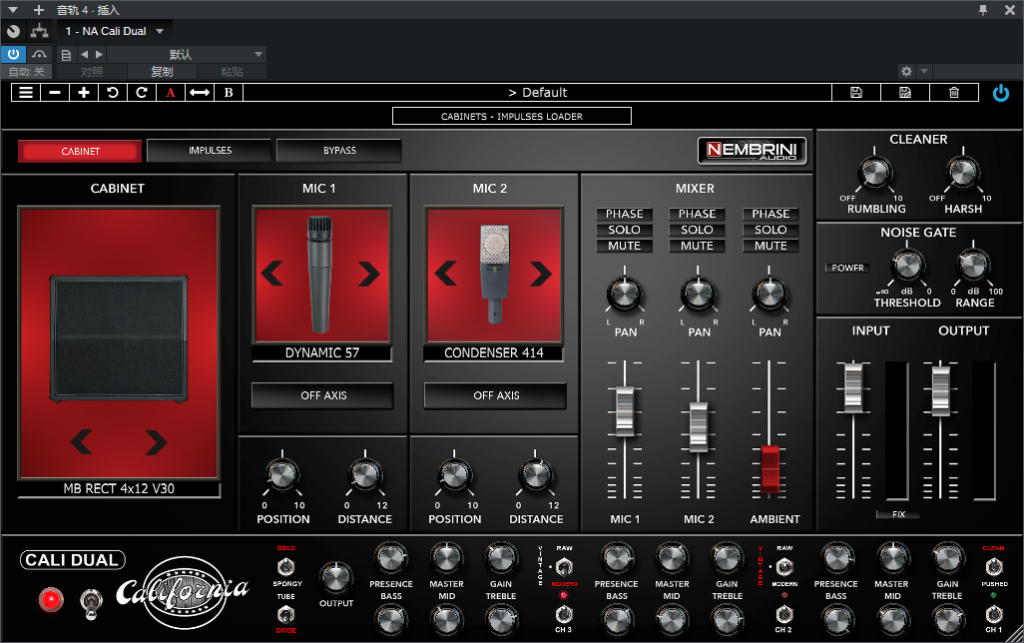Mute the AMBIENT mixer channel
The width and height of the screenshot is (1024, 643).
coord(771,246)
